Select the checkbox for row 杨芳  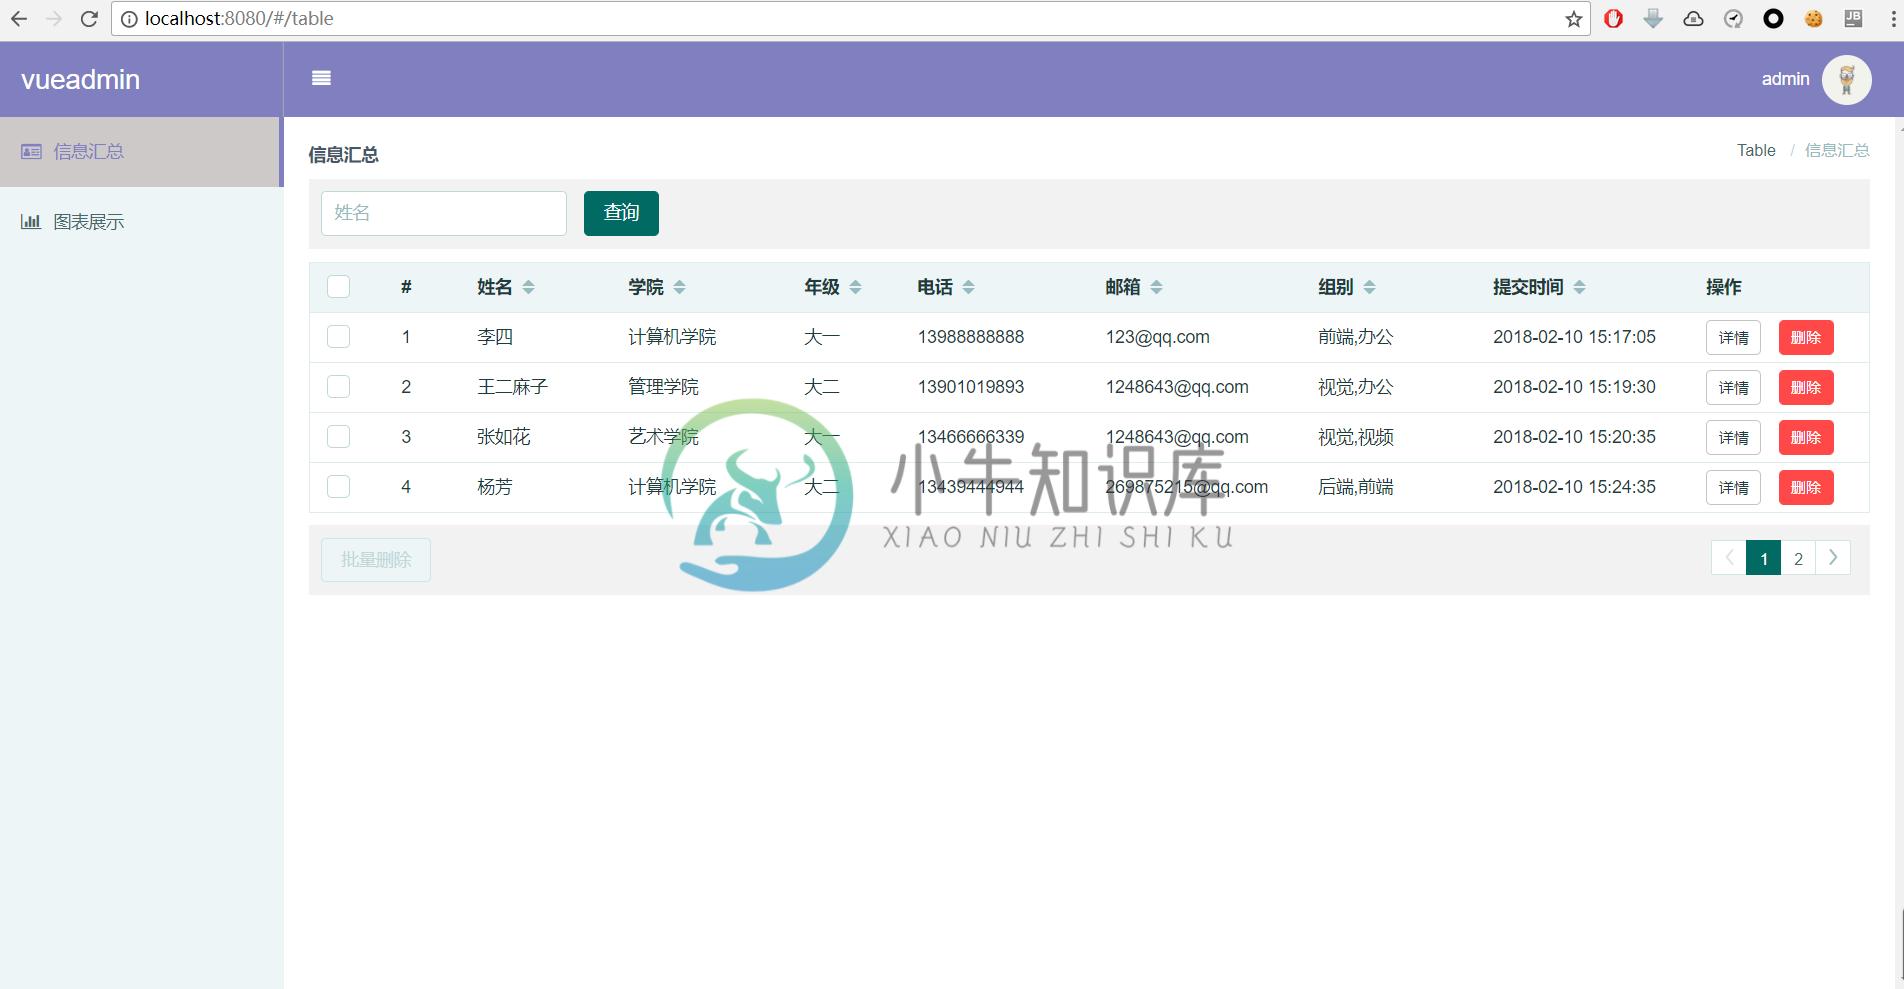click(x=339, y=487)
